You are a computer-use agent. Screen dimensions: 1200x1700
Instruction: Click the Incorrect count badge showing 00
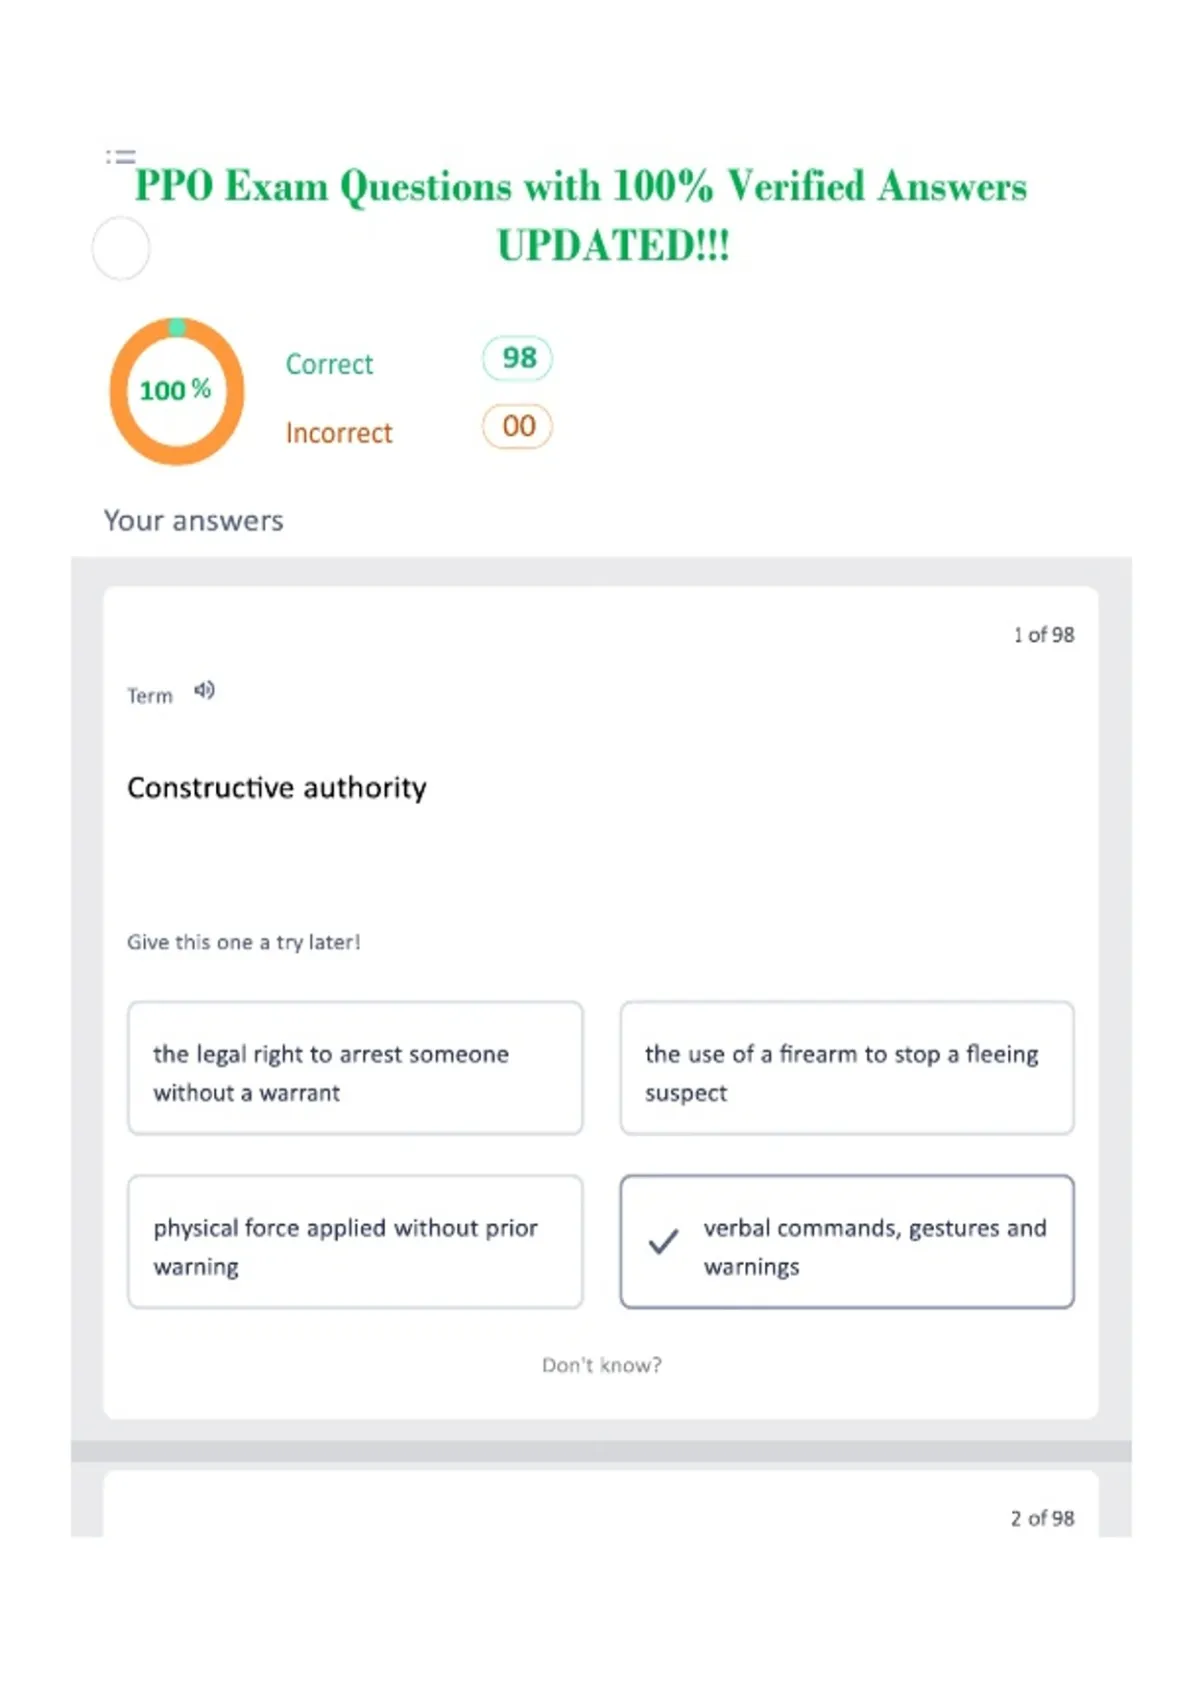[518, 427]
